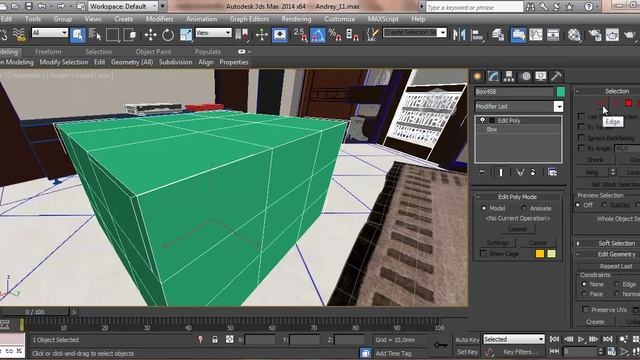Select Model radio button
640x360 pixels.
(484, 208)
